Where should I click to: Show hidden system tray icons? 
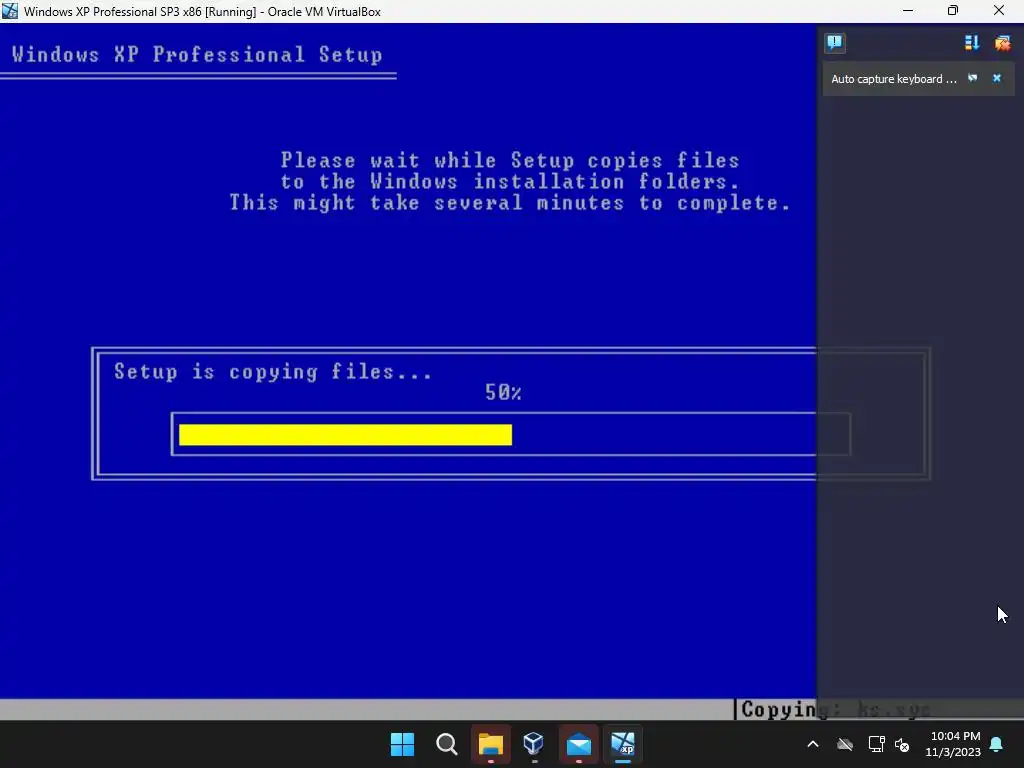tap(813, 744)
